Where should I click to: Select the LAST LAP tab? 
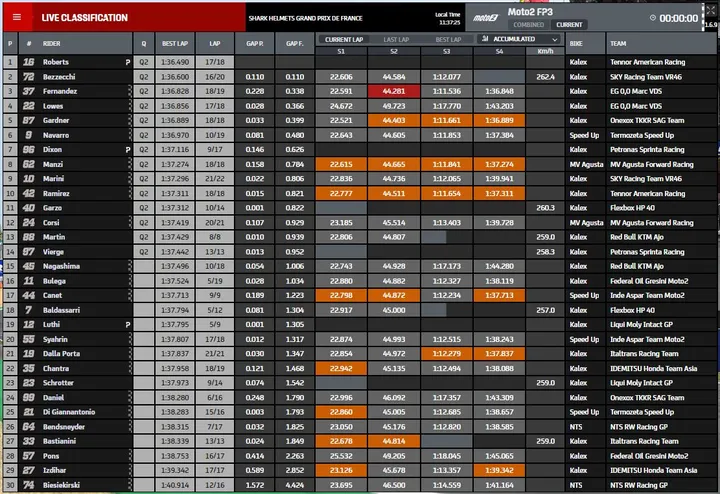[x=396, y=39]
